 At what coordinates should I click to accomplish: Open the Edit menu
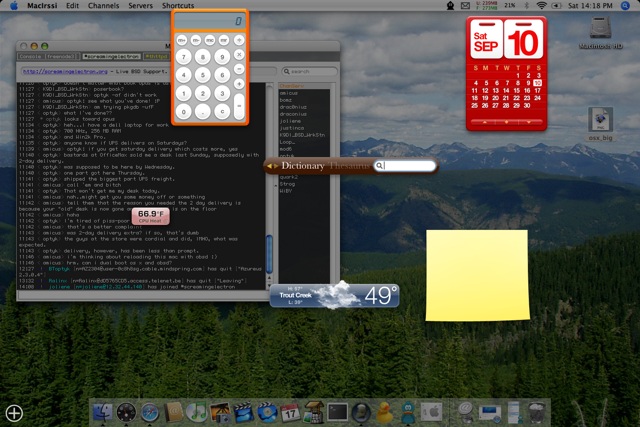click(73, 6)
